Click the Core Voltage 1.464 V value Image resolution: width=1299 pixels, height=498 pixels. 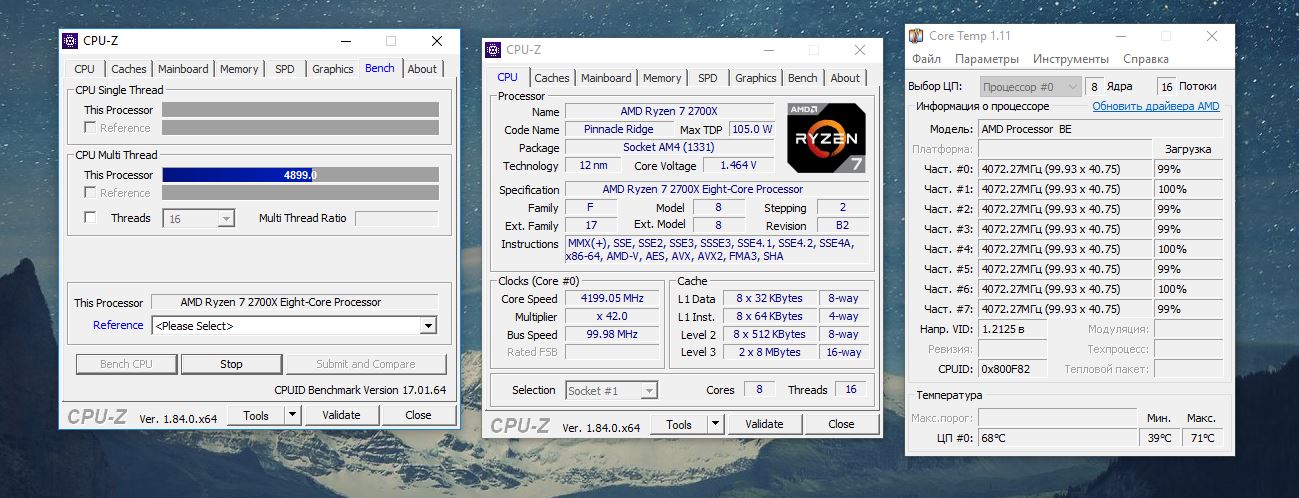point(739,166)
